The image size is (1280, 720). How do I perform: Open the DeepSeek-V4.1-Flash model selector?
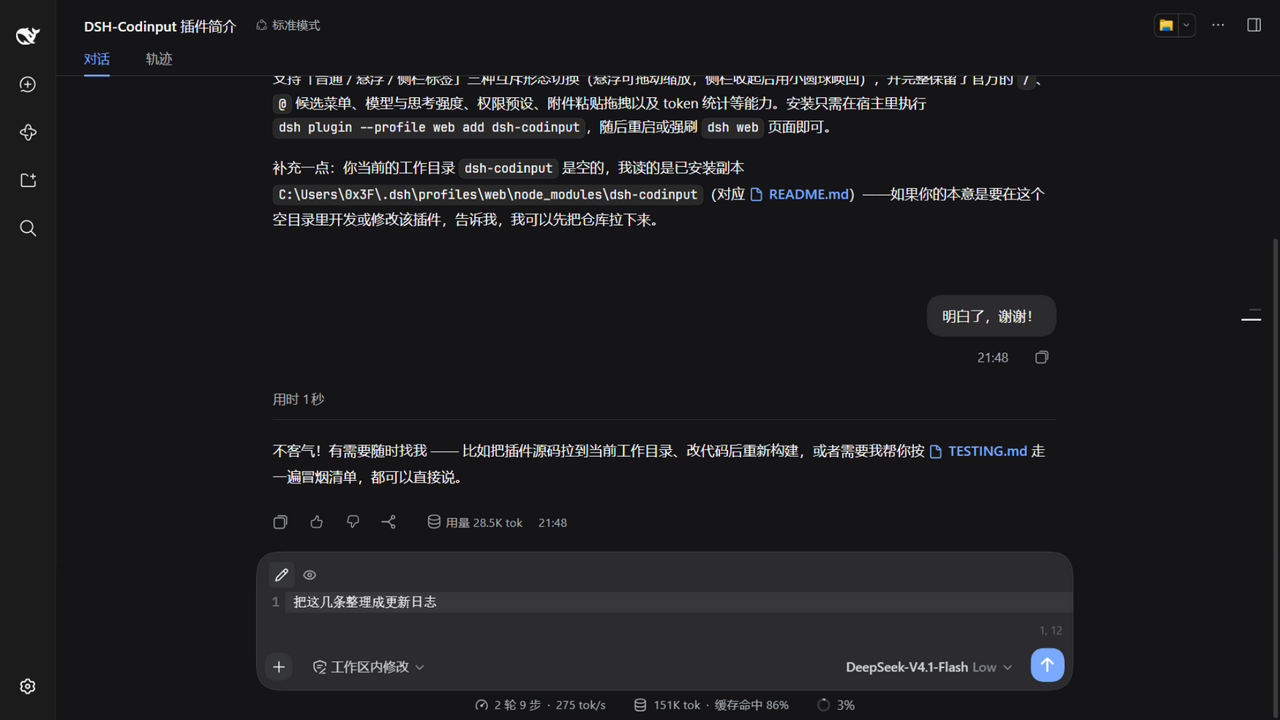click(x=929, y=667)
